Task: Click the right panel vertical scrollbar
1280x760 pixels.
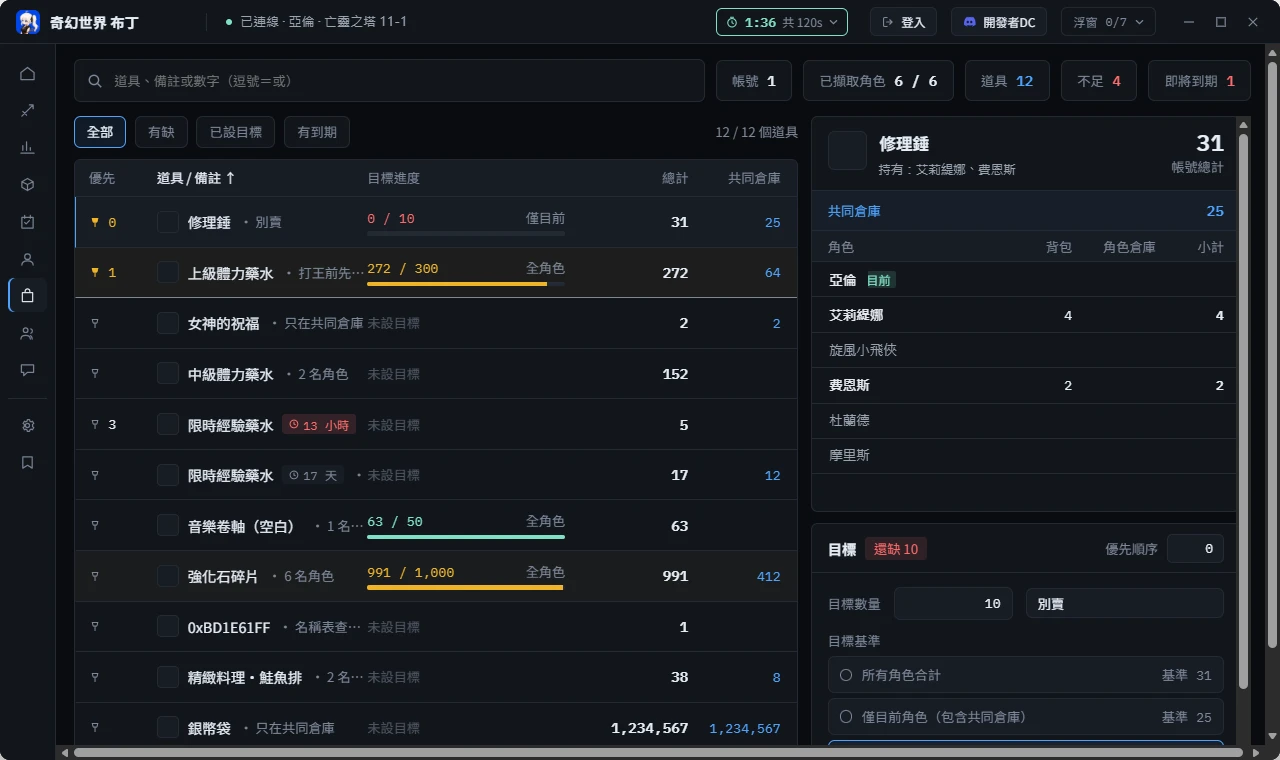Action: click(x=1243, y=410)
